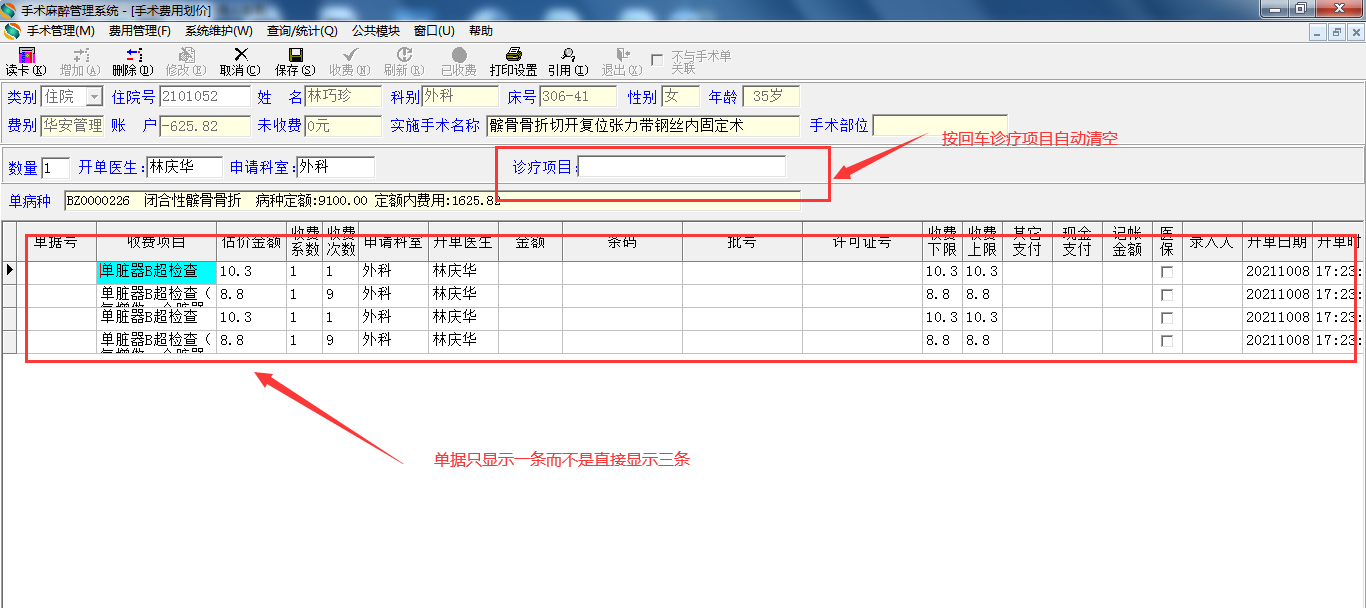
Task: Open the 窗口(U) menu
Action: point(434,31)
